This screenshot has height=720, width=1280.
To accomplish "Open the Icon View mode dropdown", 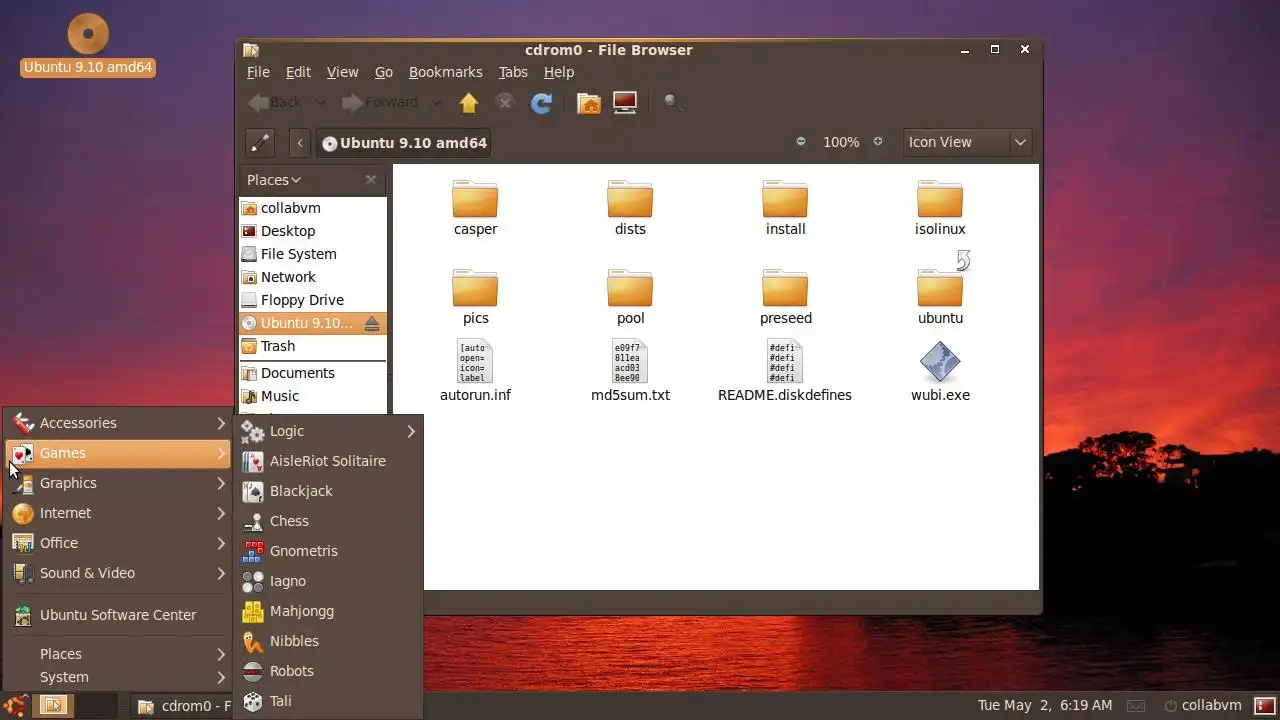I will pos(967,142).
